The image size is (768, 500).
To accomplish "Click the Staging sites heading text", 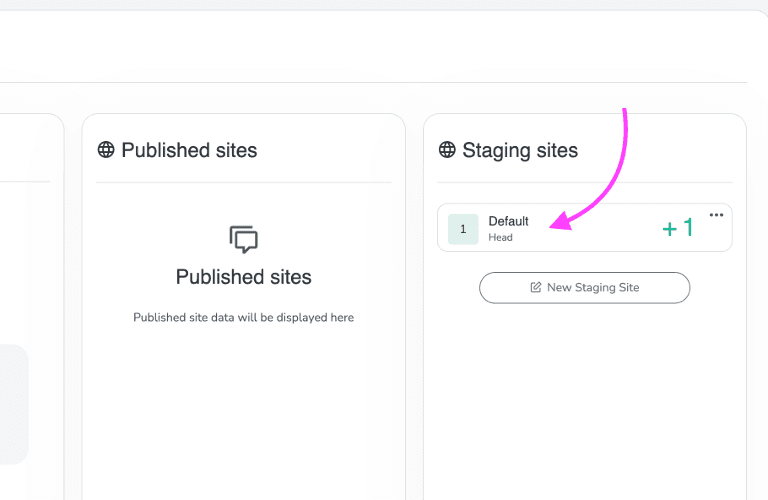I will click(520, 150).
